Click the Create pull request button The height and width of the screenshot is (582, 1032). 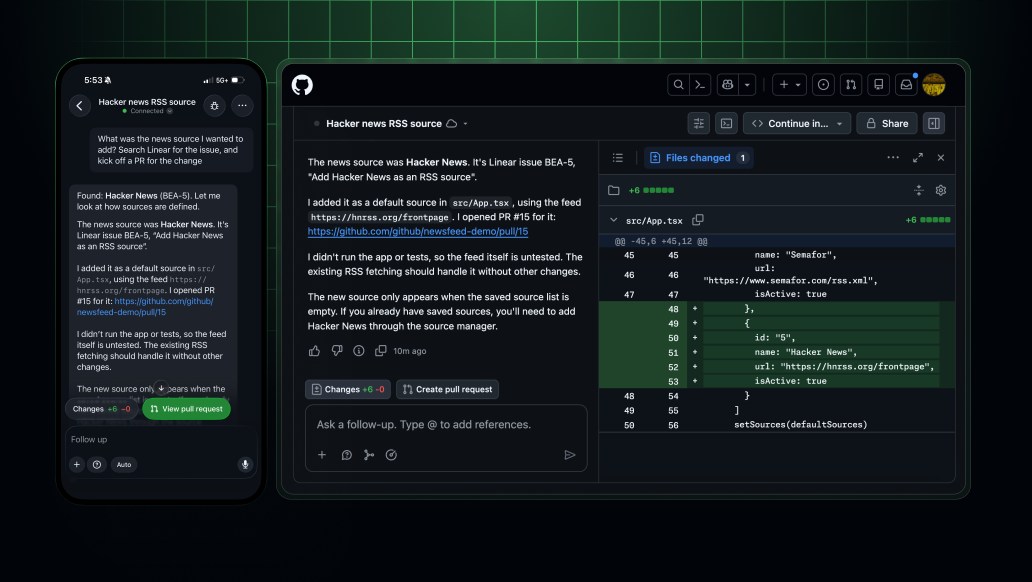coord(448,389)
